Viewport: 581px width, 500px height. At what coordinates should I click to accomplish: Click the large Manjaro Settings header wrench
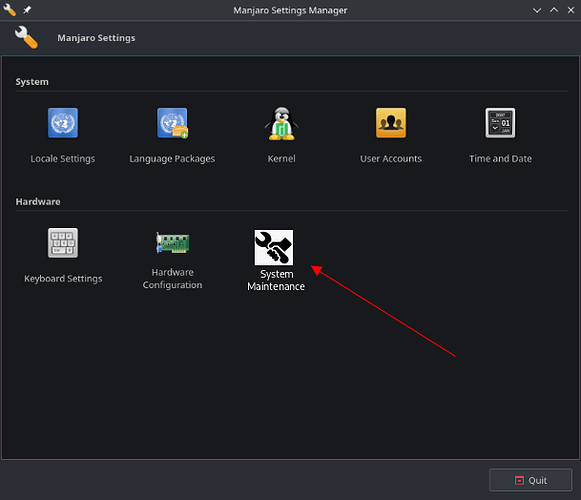click(x=26, y=37)
